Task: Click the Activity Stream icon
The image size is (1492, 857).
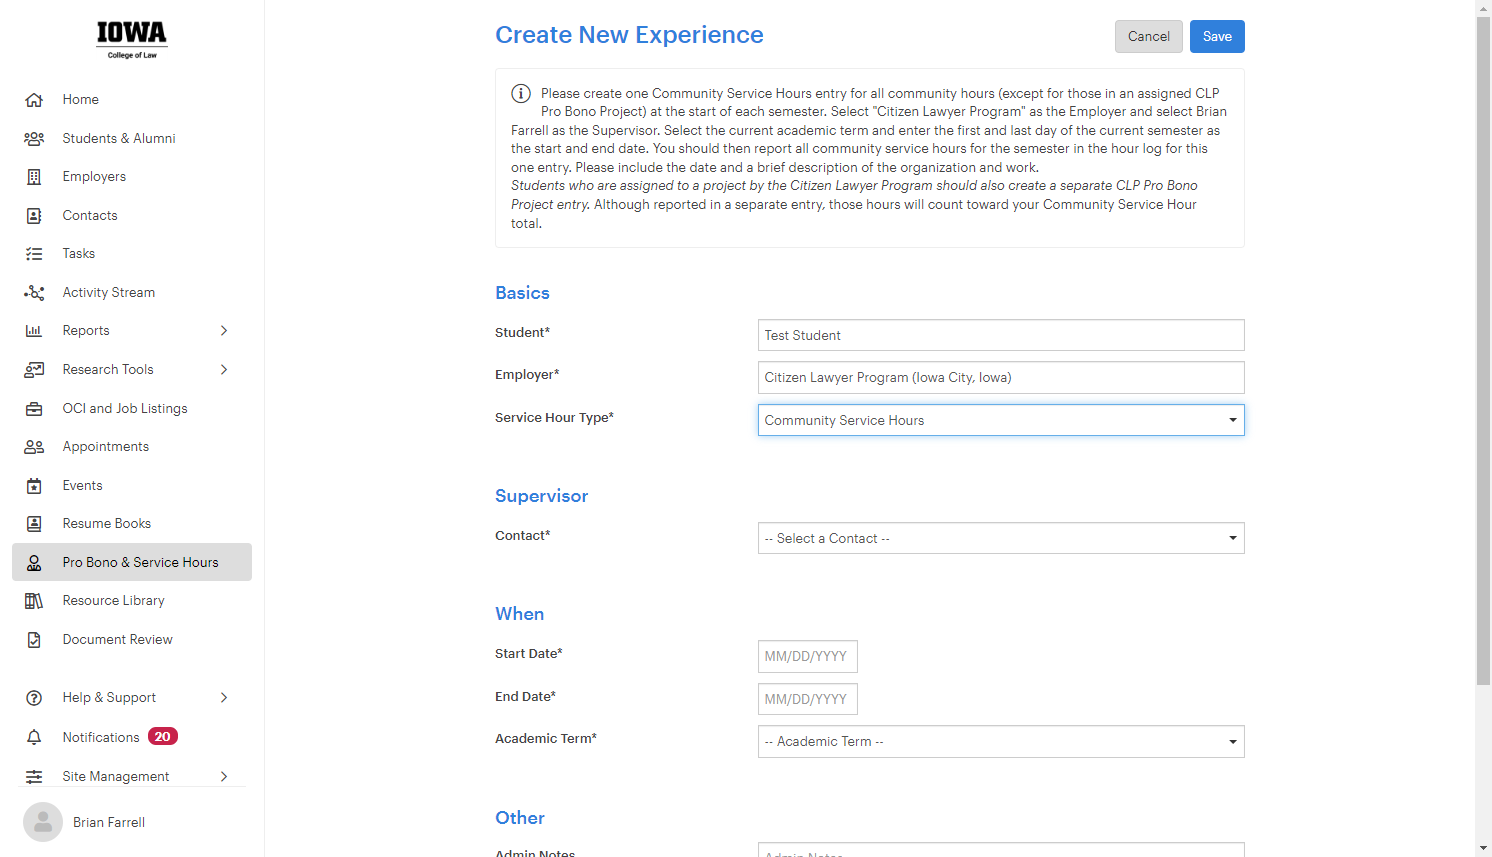Action: point(34,293)
